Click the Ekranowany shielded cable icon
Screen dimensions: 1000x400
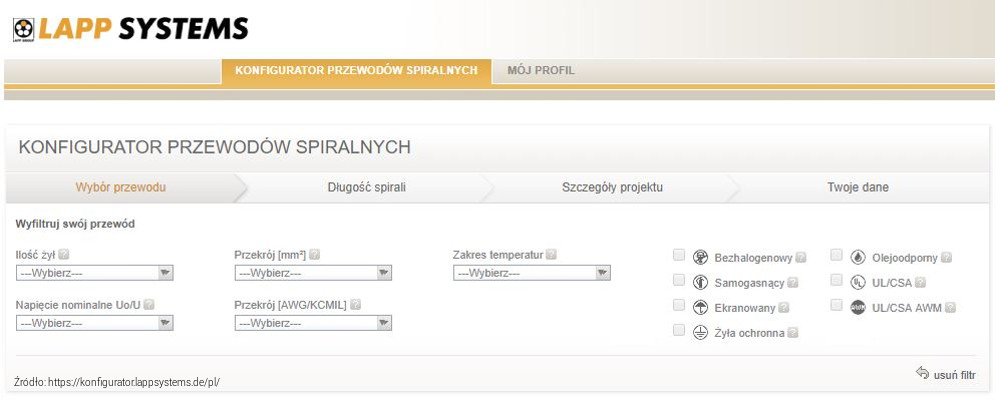click(x=701, y=307)
